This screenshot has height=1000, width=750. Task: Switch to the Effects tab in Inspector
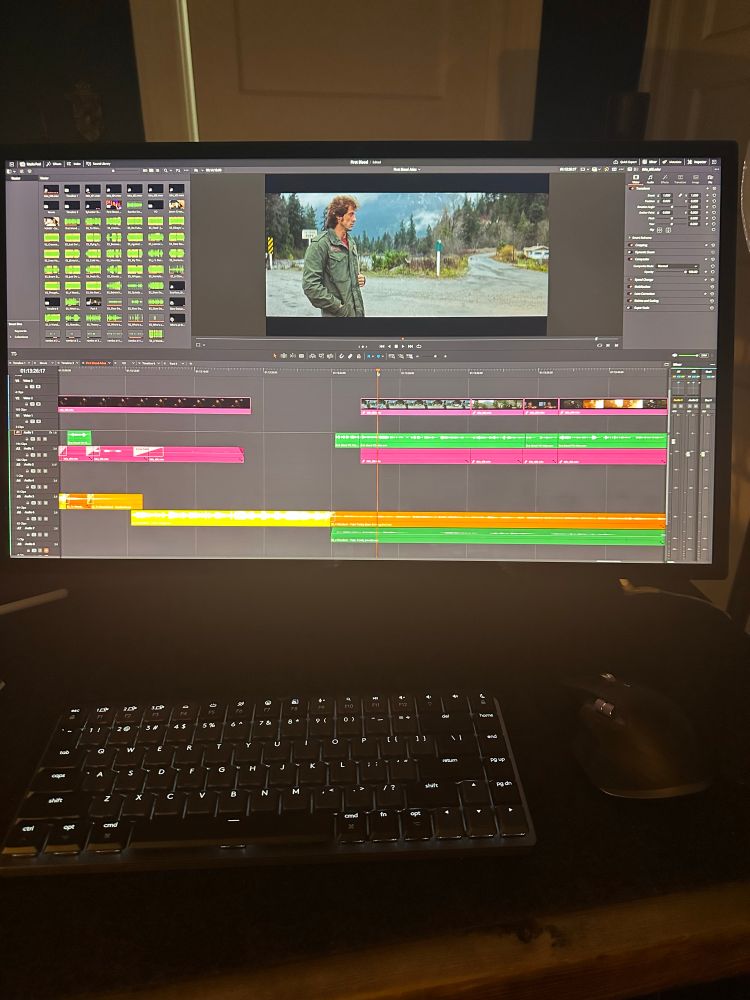coord(665,179)
